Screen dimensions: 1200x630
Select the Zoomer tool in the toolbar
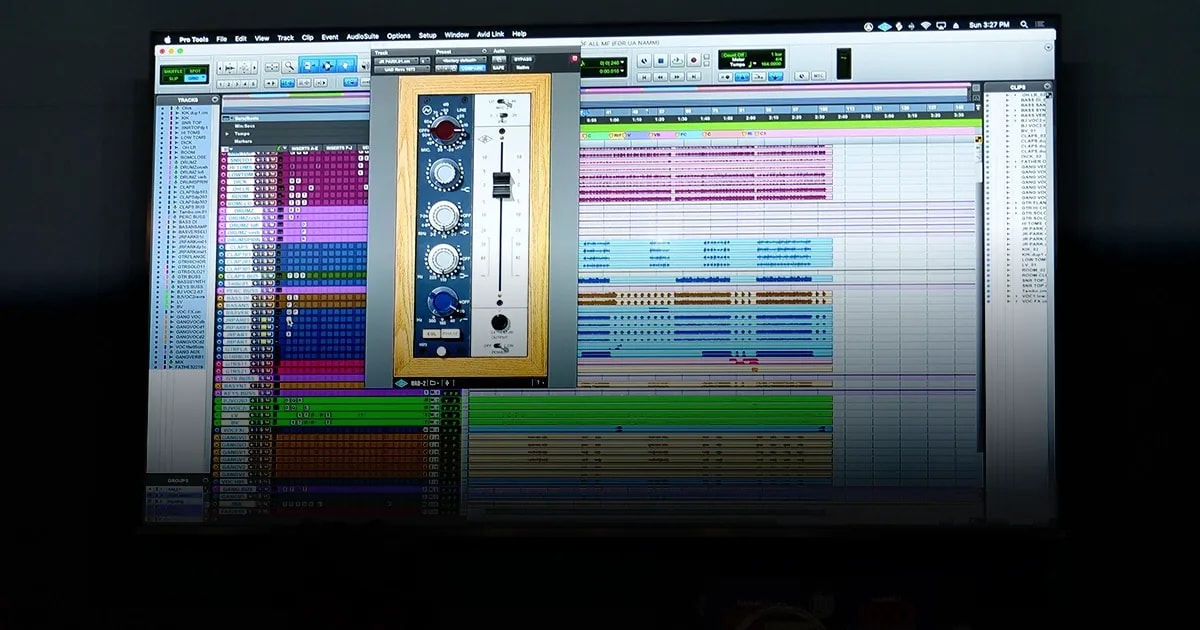[289, 66]
